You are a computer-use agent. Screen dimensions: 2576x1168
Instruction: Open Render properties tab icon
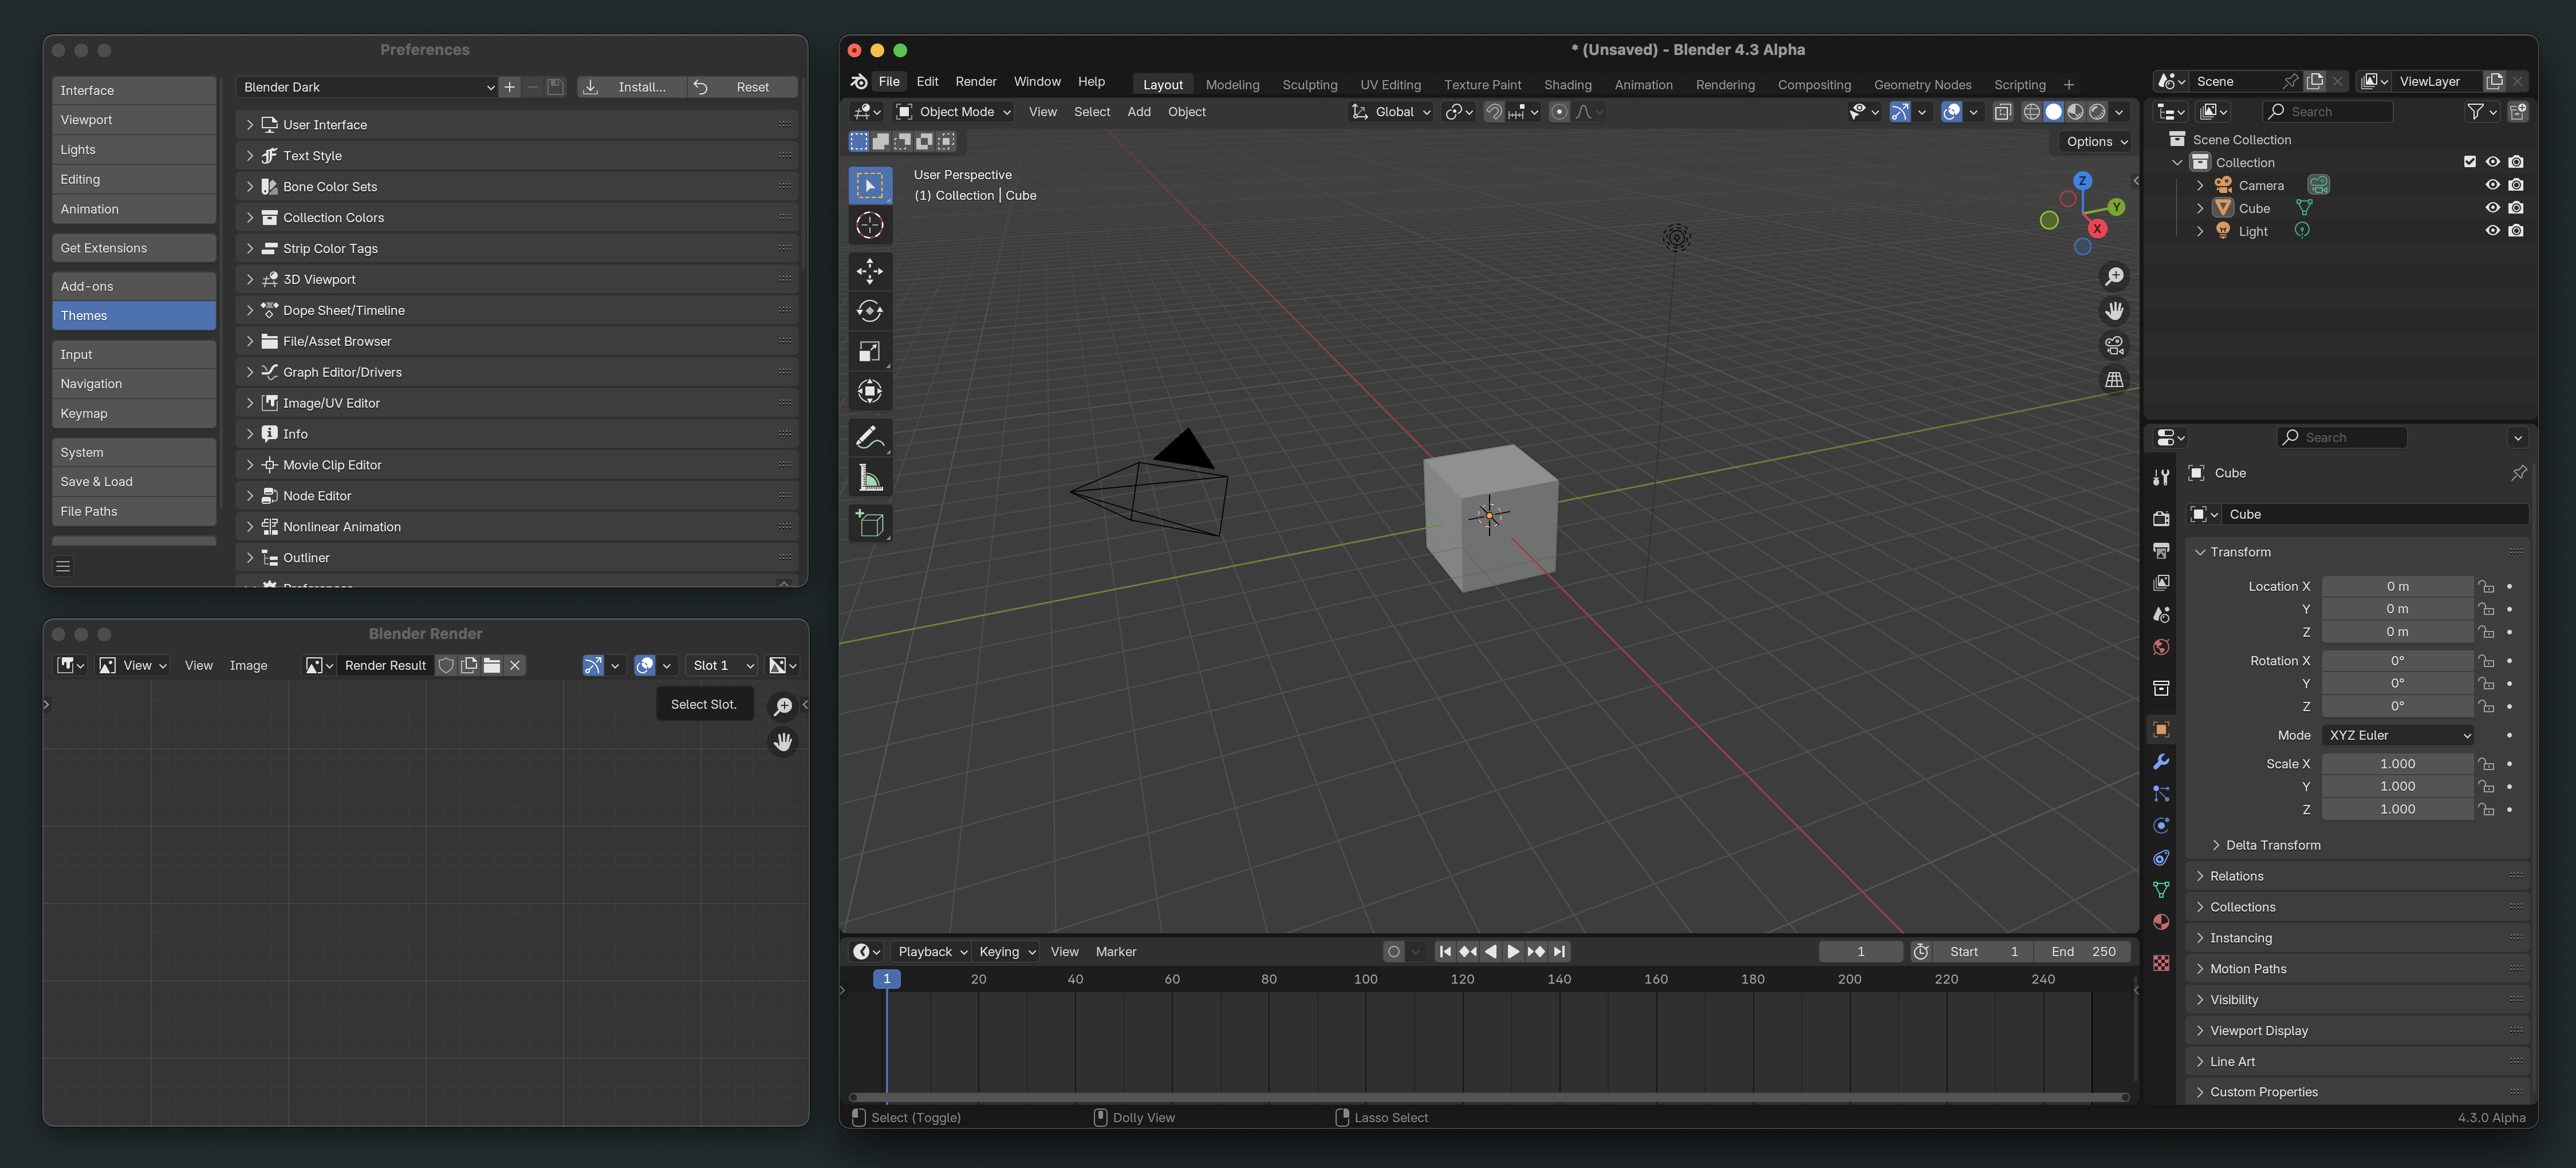tap(2161, 518)
